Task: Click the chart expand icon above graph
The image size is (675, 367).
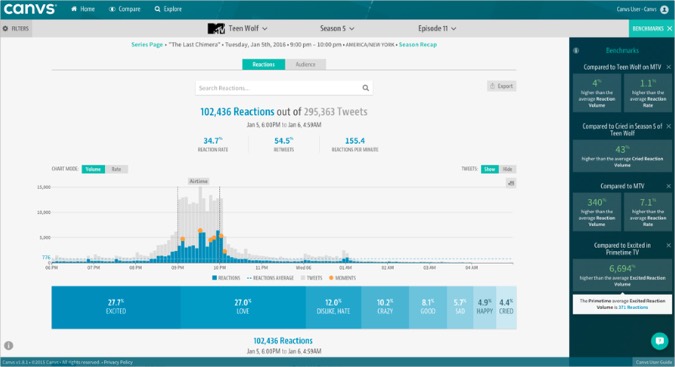Action: click(511, 183)
